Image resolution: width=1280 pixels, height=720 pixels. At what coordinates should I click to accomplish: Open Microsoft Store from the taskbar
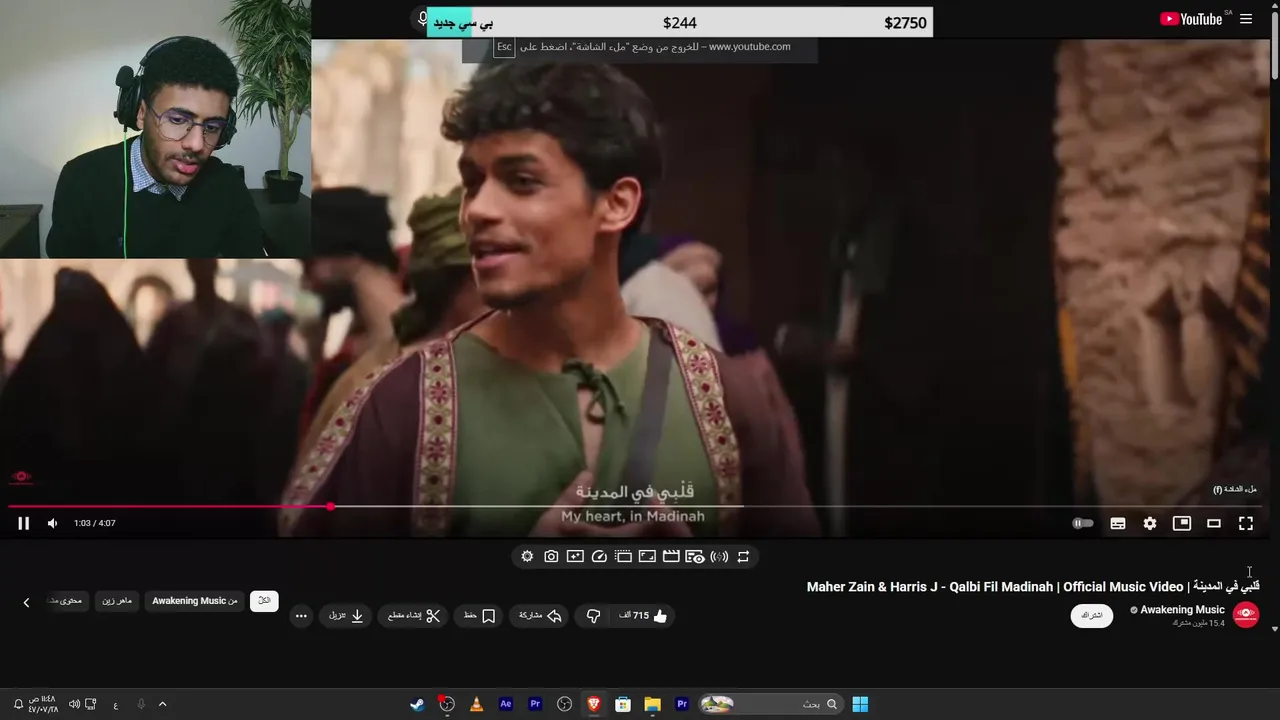[x=623, y=704]
